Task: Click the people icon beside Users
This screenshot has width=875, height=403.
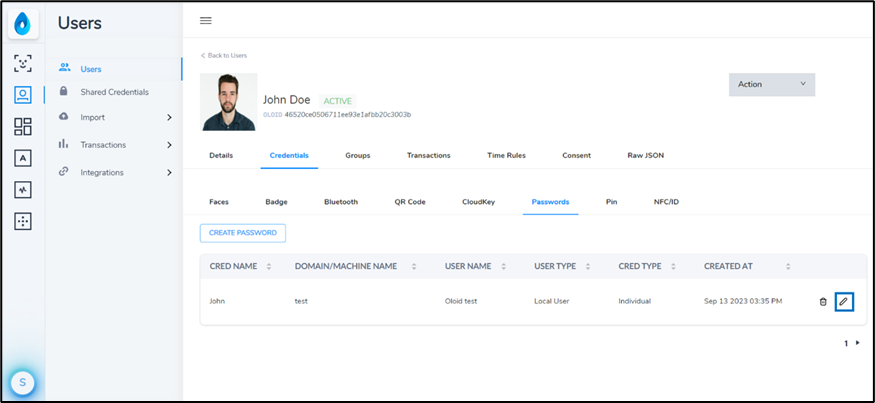Action: (x=65, y=68)
